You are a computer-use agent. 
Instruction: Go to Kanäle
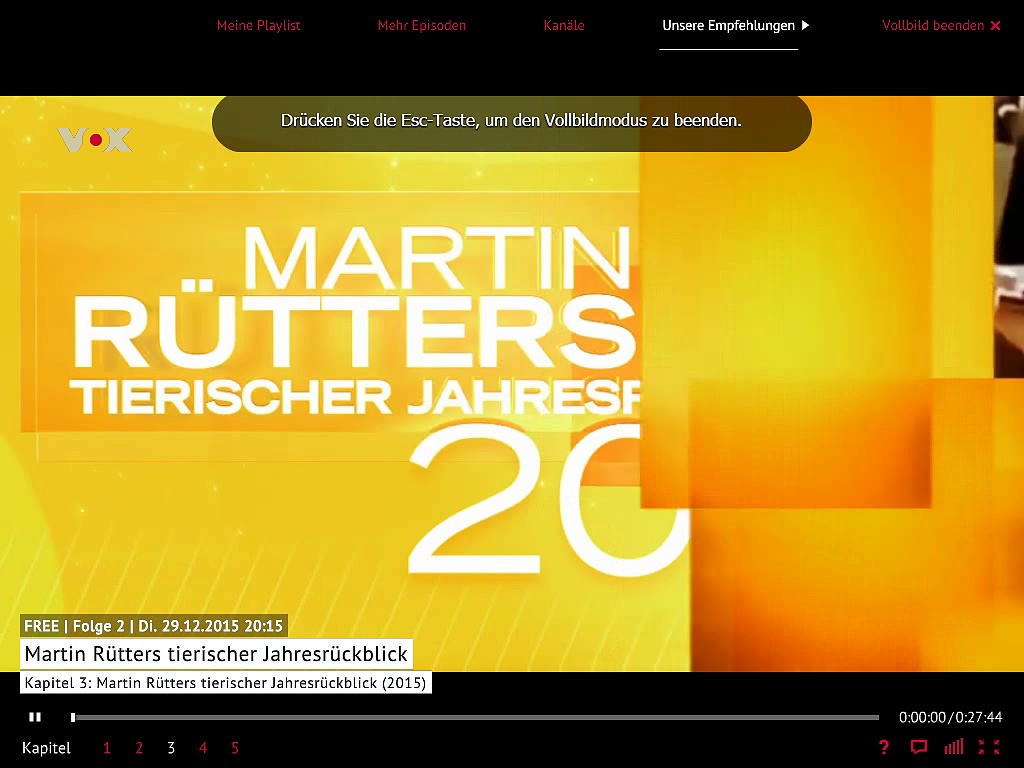click(564, 25)
